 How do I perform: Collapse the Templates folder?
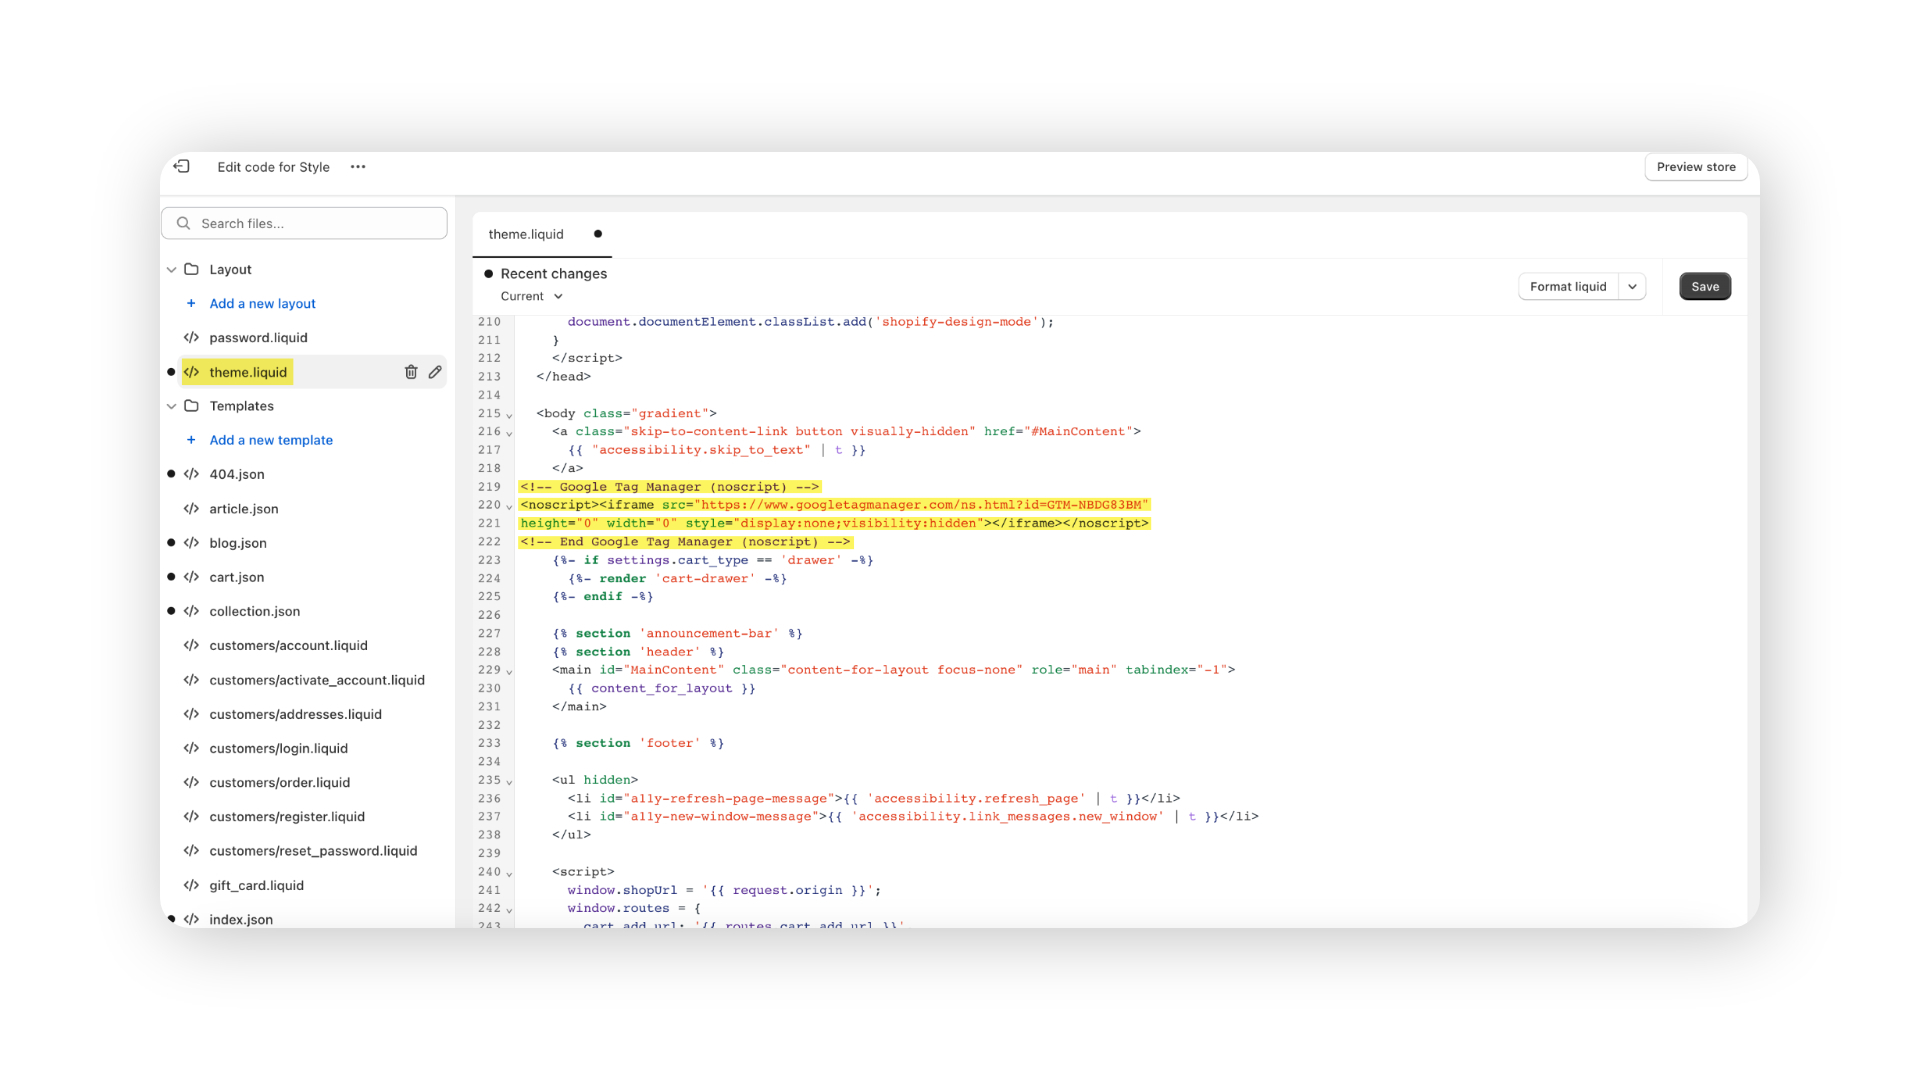point(171,406)
